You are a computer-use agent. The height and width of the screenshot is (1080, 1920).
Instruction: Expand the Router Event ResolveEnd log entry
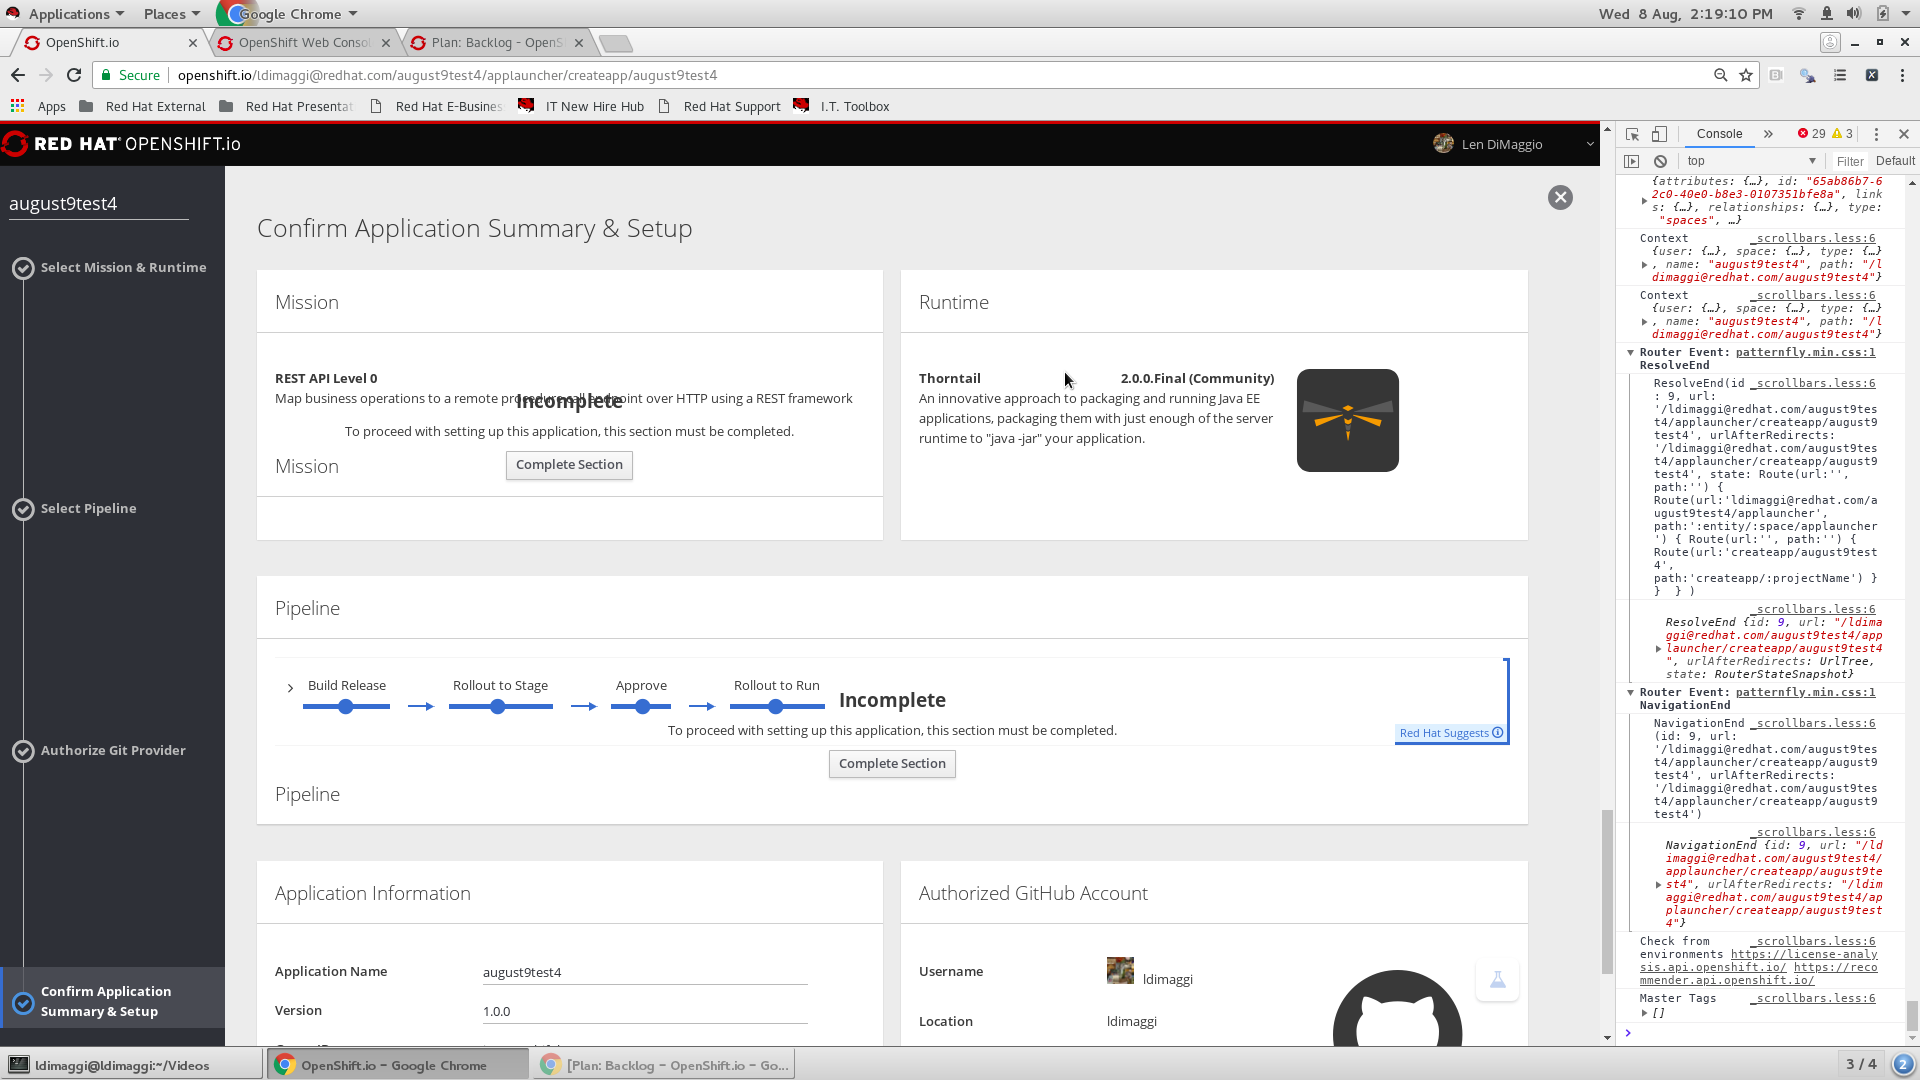[x=1631, y=352]
